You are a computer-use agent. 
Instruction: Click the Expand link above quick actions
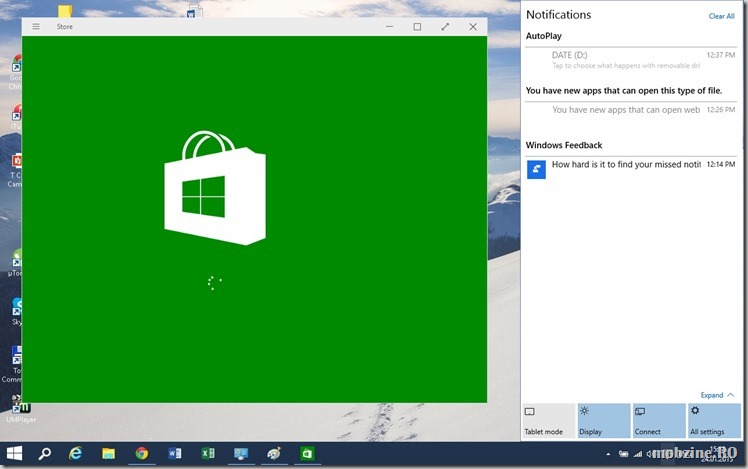pyautogui.click(x=717, y=395)
